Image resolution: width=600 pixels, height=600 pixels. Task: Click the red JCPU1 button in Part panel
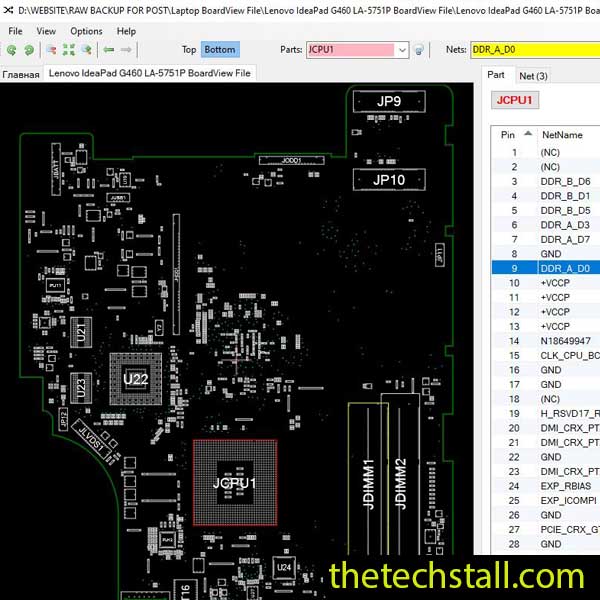tap(516, 100)
